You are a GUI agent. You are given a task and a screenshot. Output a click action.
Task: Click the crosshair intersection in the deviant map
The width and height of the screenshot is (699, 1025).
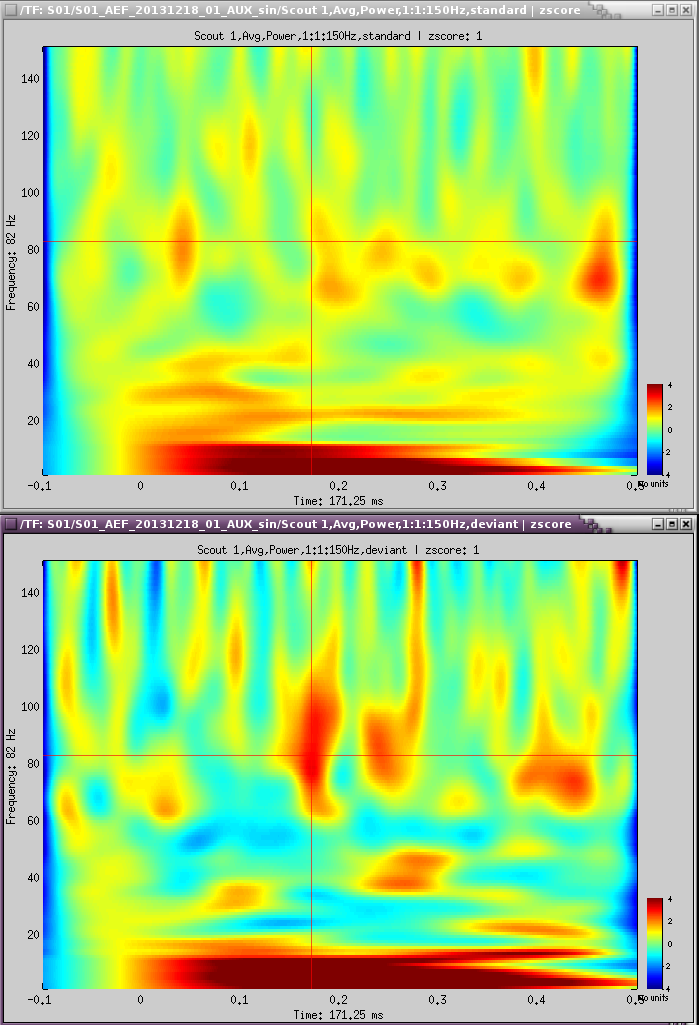(x=312, y=755)
